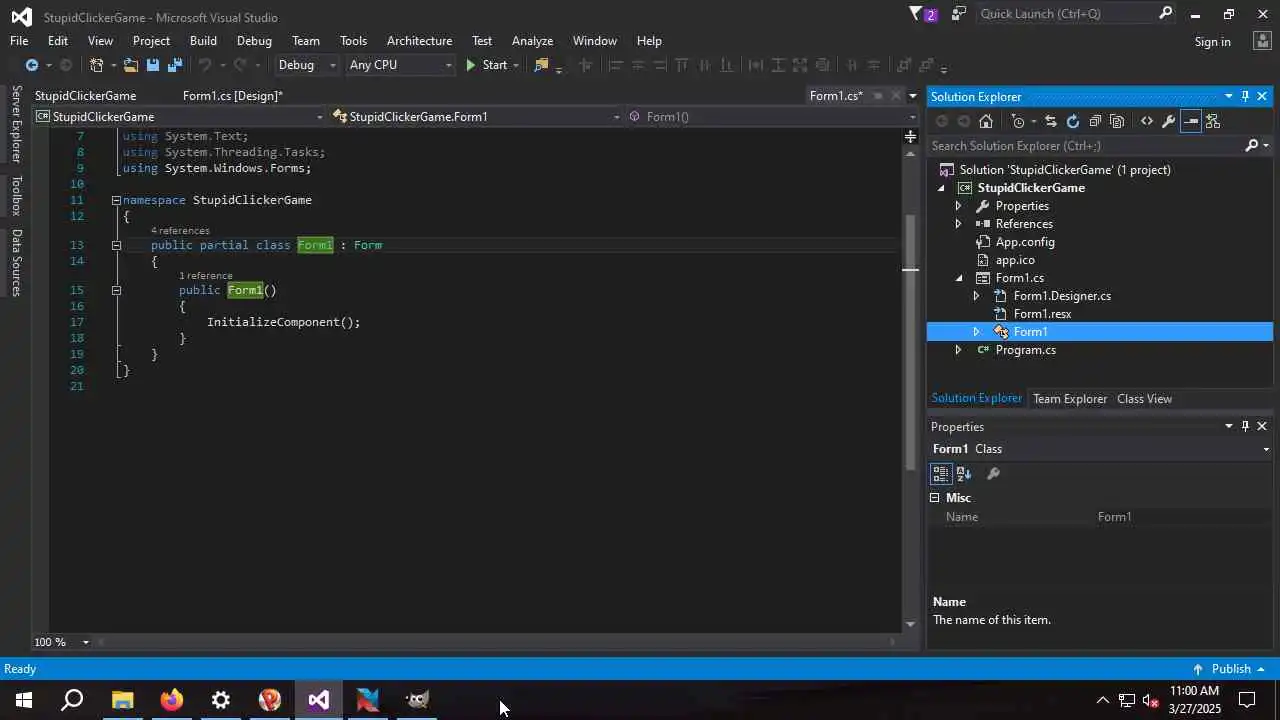The height and width of the screenshot is (720, 1280).
Task: Click the Save All toolbar icon
Action: (174, 65)
